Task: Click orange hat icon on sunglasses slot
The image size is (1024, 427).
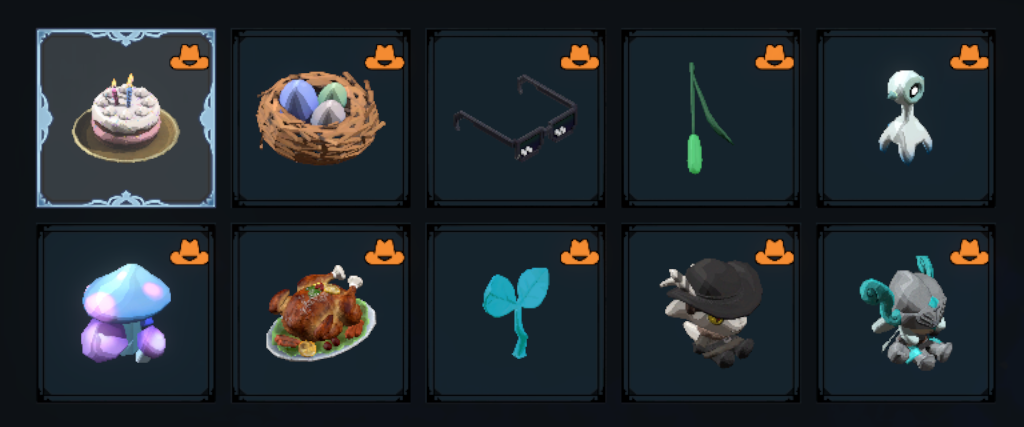Action: 580,57
